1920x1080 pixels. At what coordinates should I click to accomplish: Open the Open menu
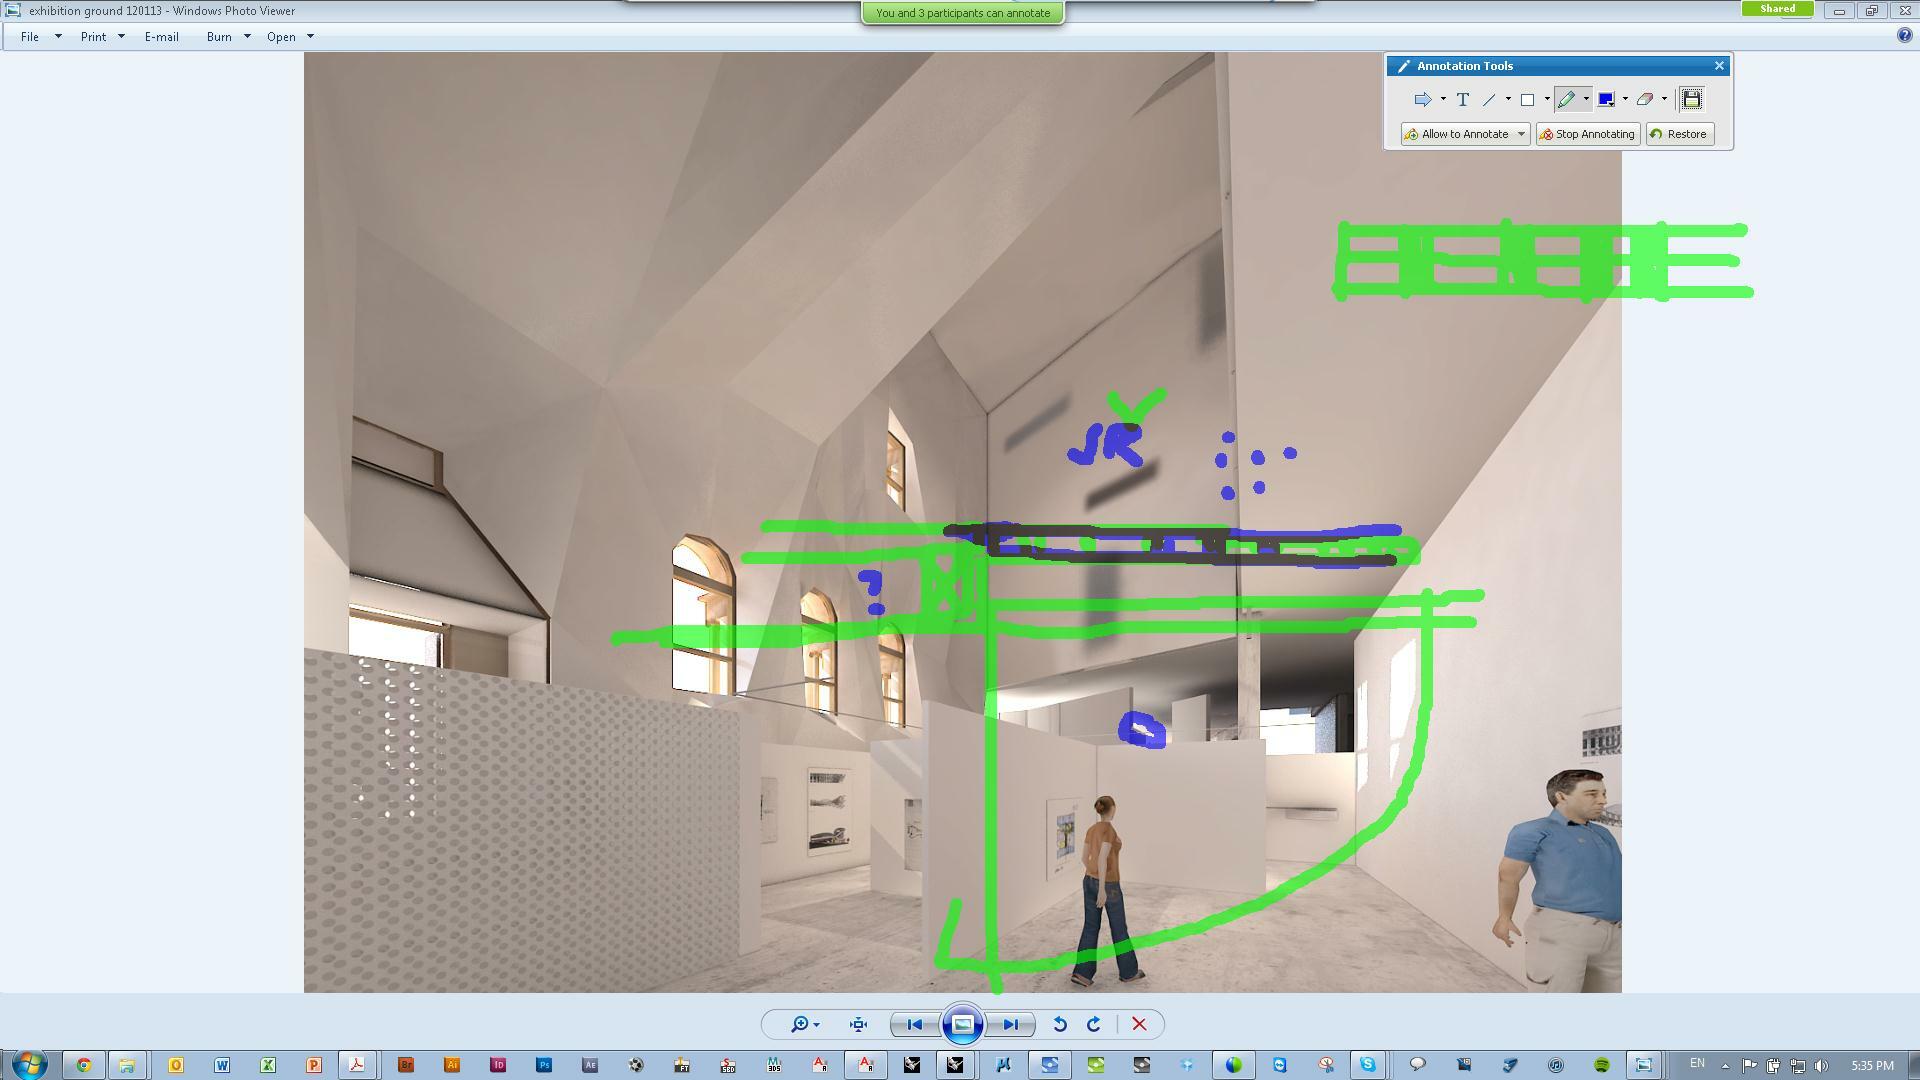coord(290,37)
